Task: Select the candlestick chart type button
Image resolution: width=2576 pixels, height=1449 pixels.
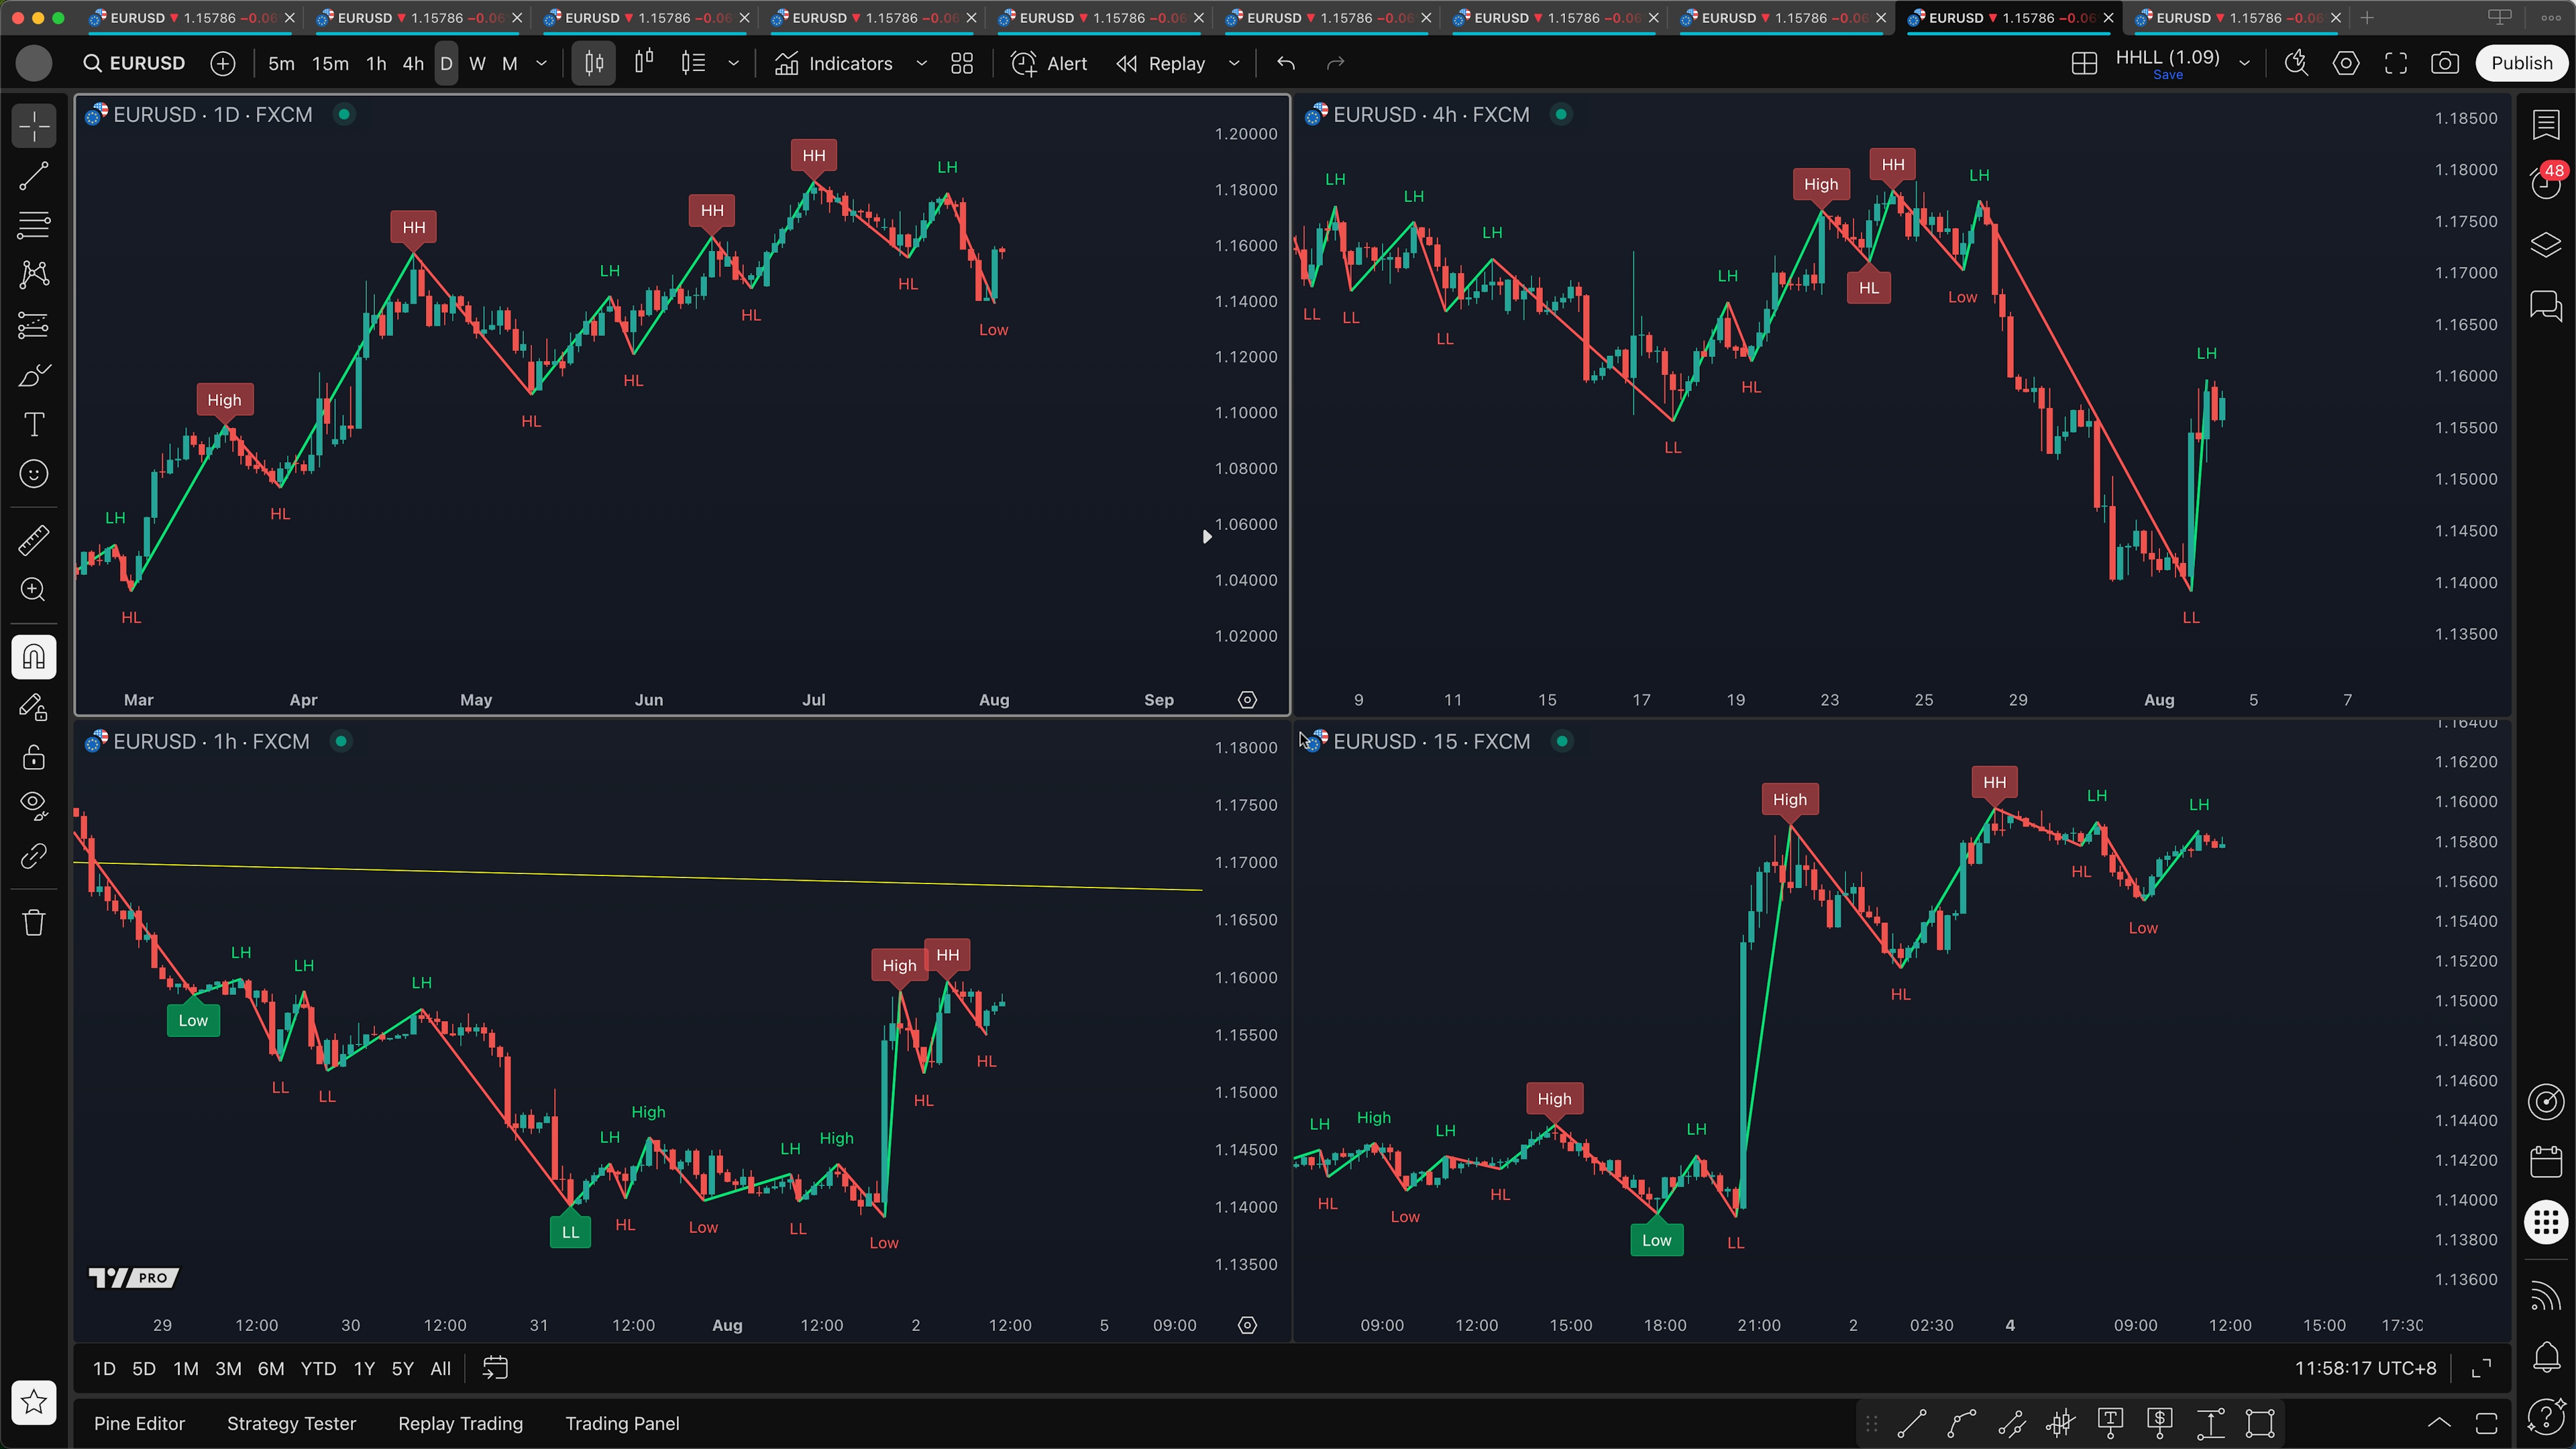Action: pos(594,63)
